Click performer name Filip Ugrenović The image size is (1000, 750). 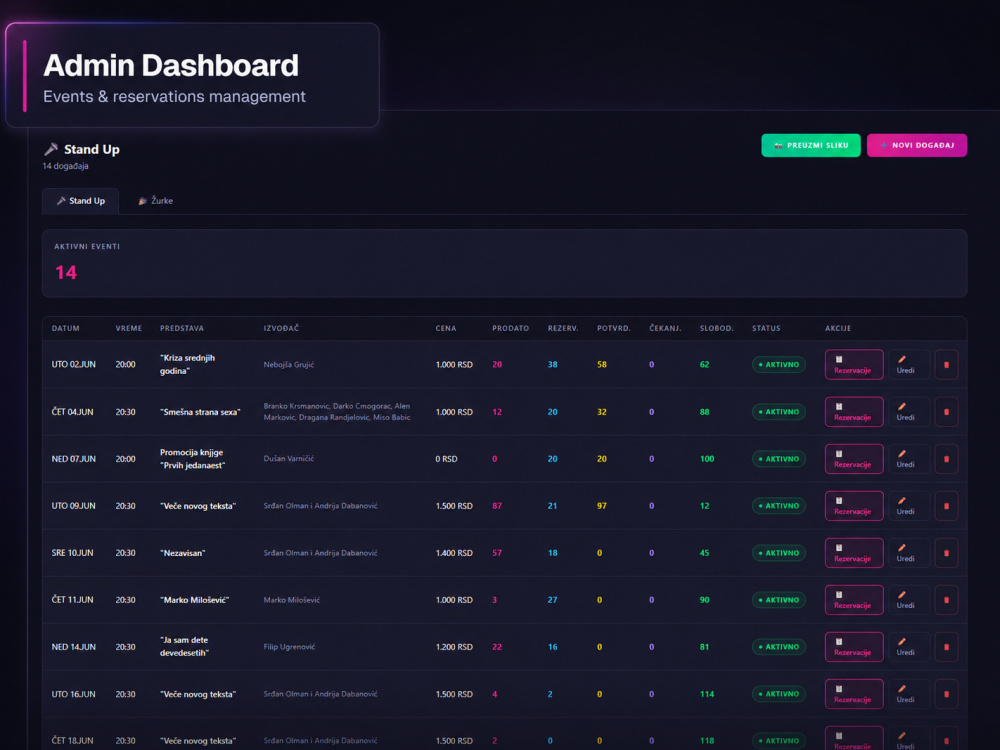point(289,647)
